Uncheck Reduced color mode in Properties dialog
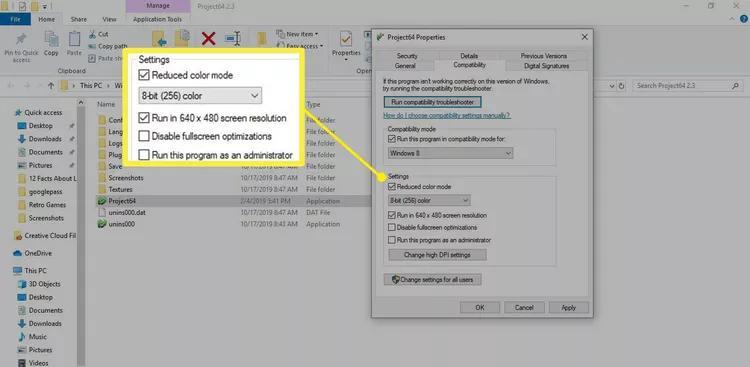The width and height of the screenshot is (750, 367). (392, 187)
